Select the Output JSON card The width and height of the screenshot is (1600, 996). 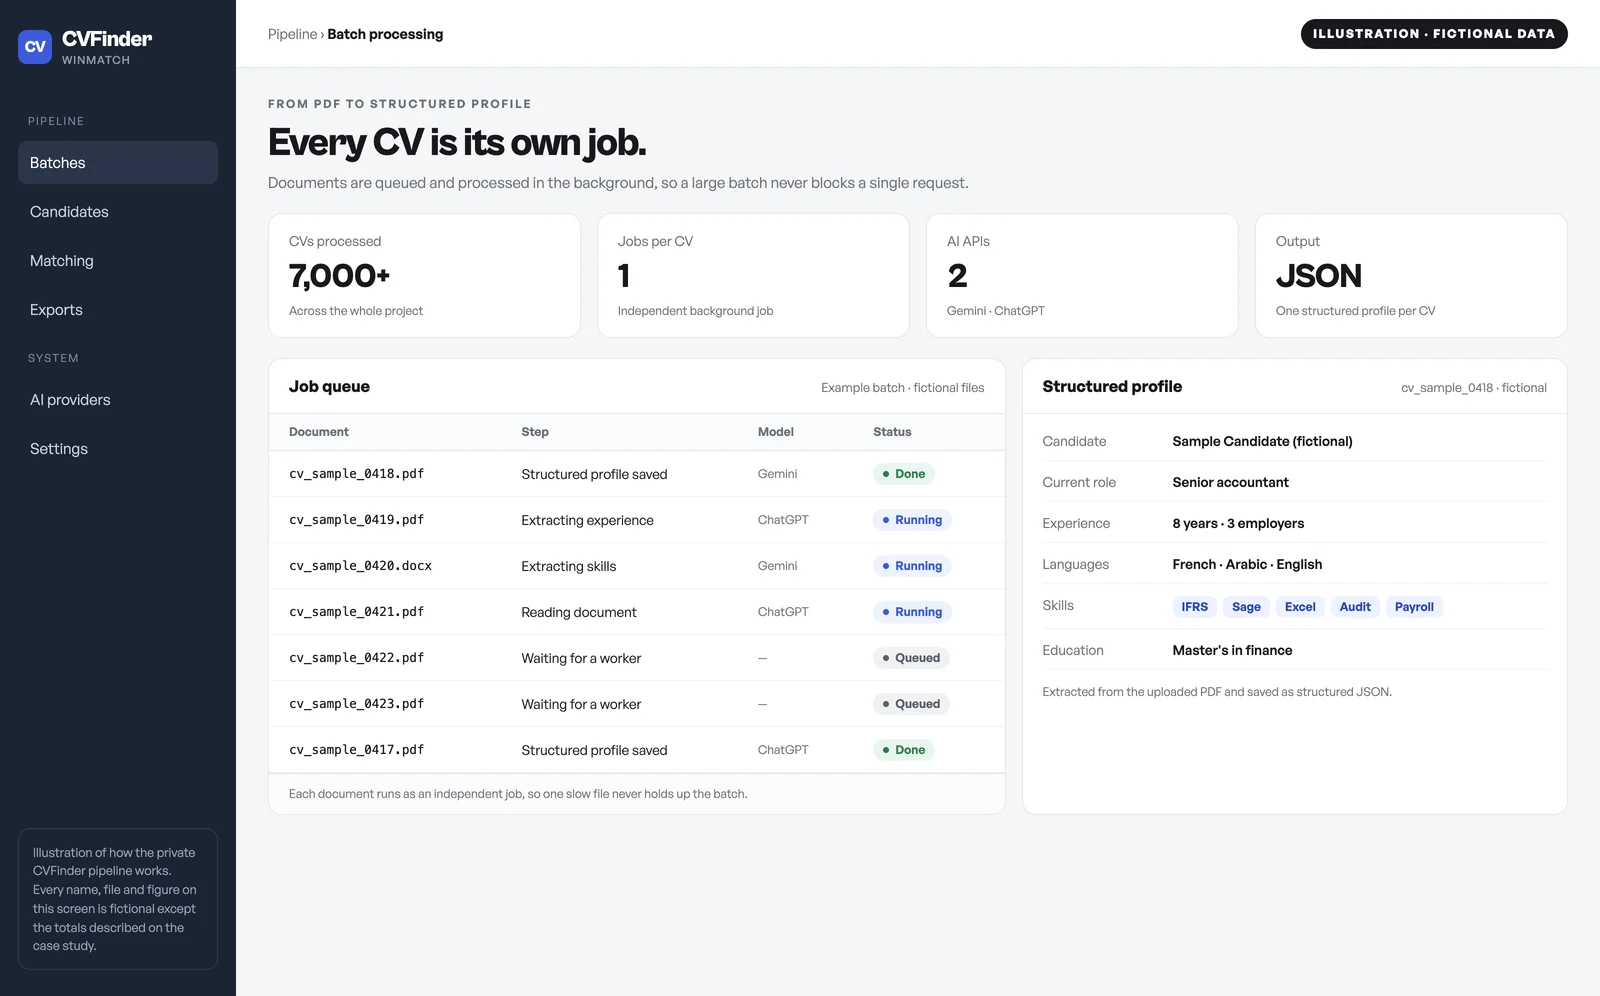tap(1411, 275)
